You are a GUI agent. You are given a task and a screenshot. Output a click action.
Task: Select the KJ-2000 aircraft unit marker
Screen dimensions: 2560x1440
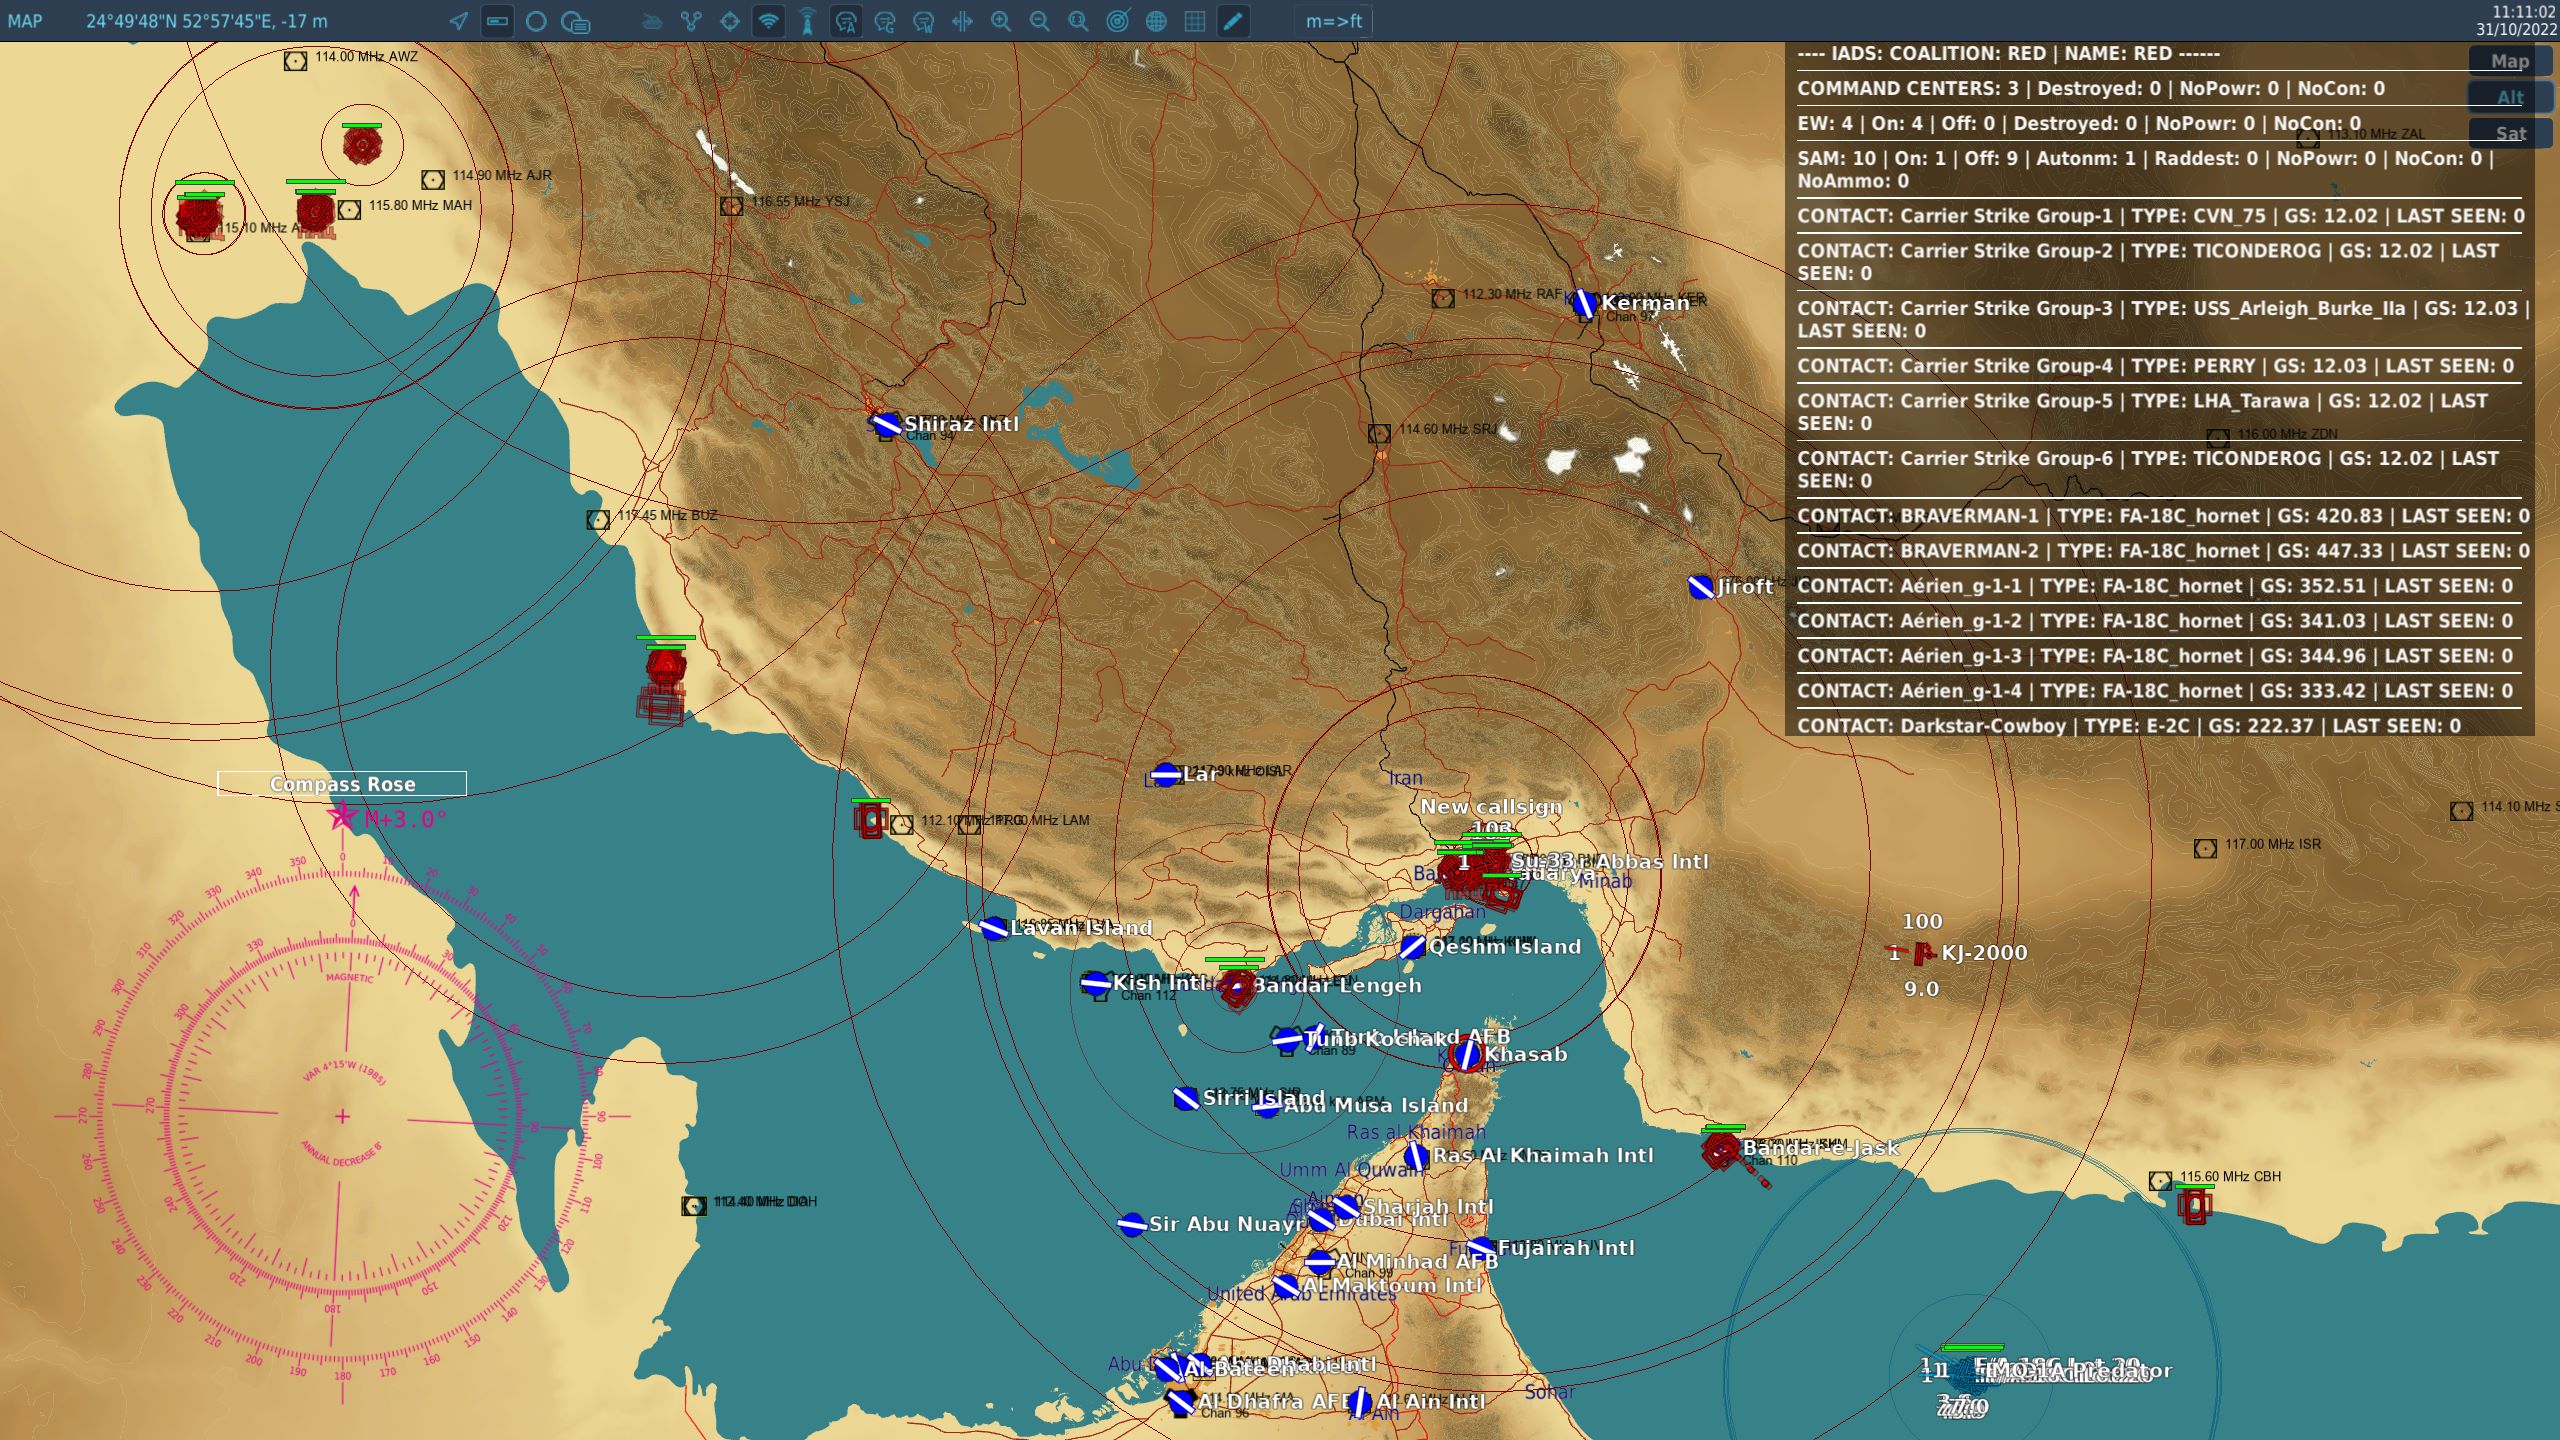click(x=1922, y=954)
